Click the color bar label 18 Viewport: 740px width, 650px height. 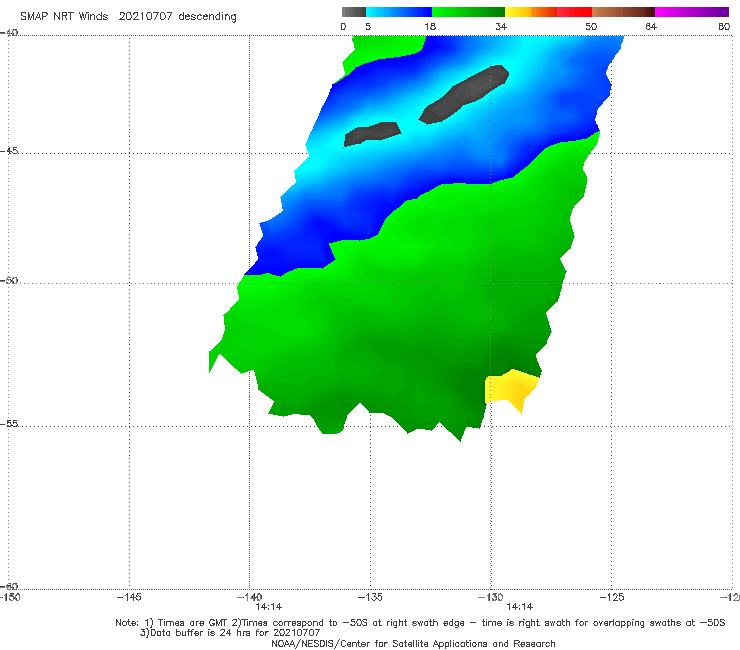tap(430, 26)
